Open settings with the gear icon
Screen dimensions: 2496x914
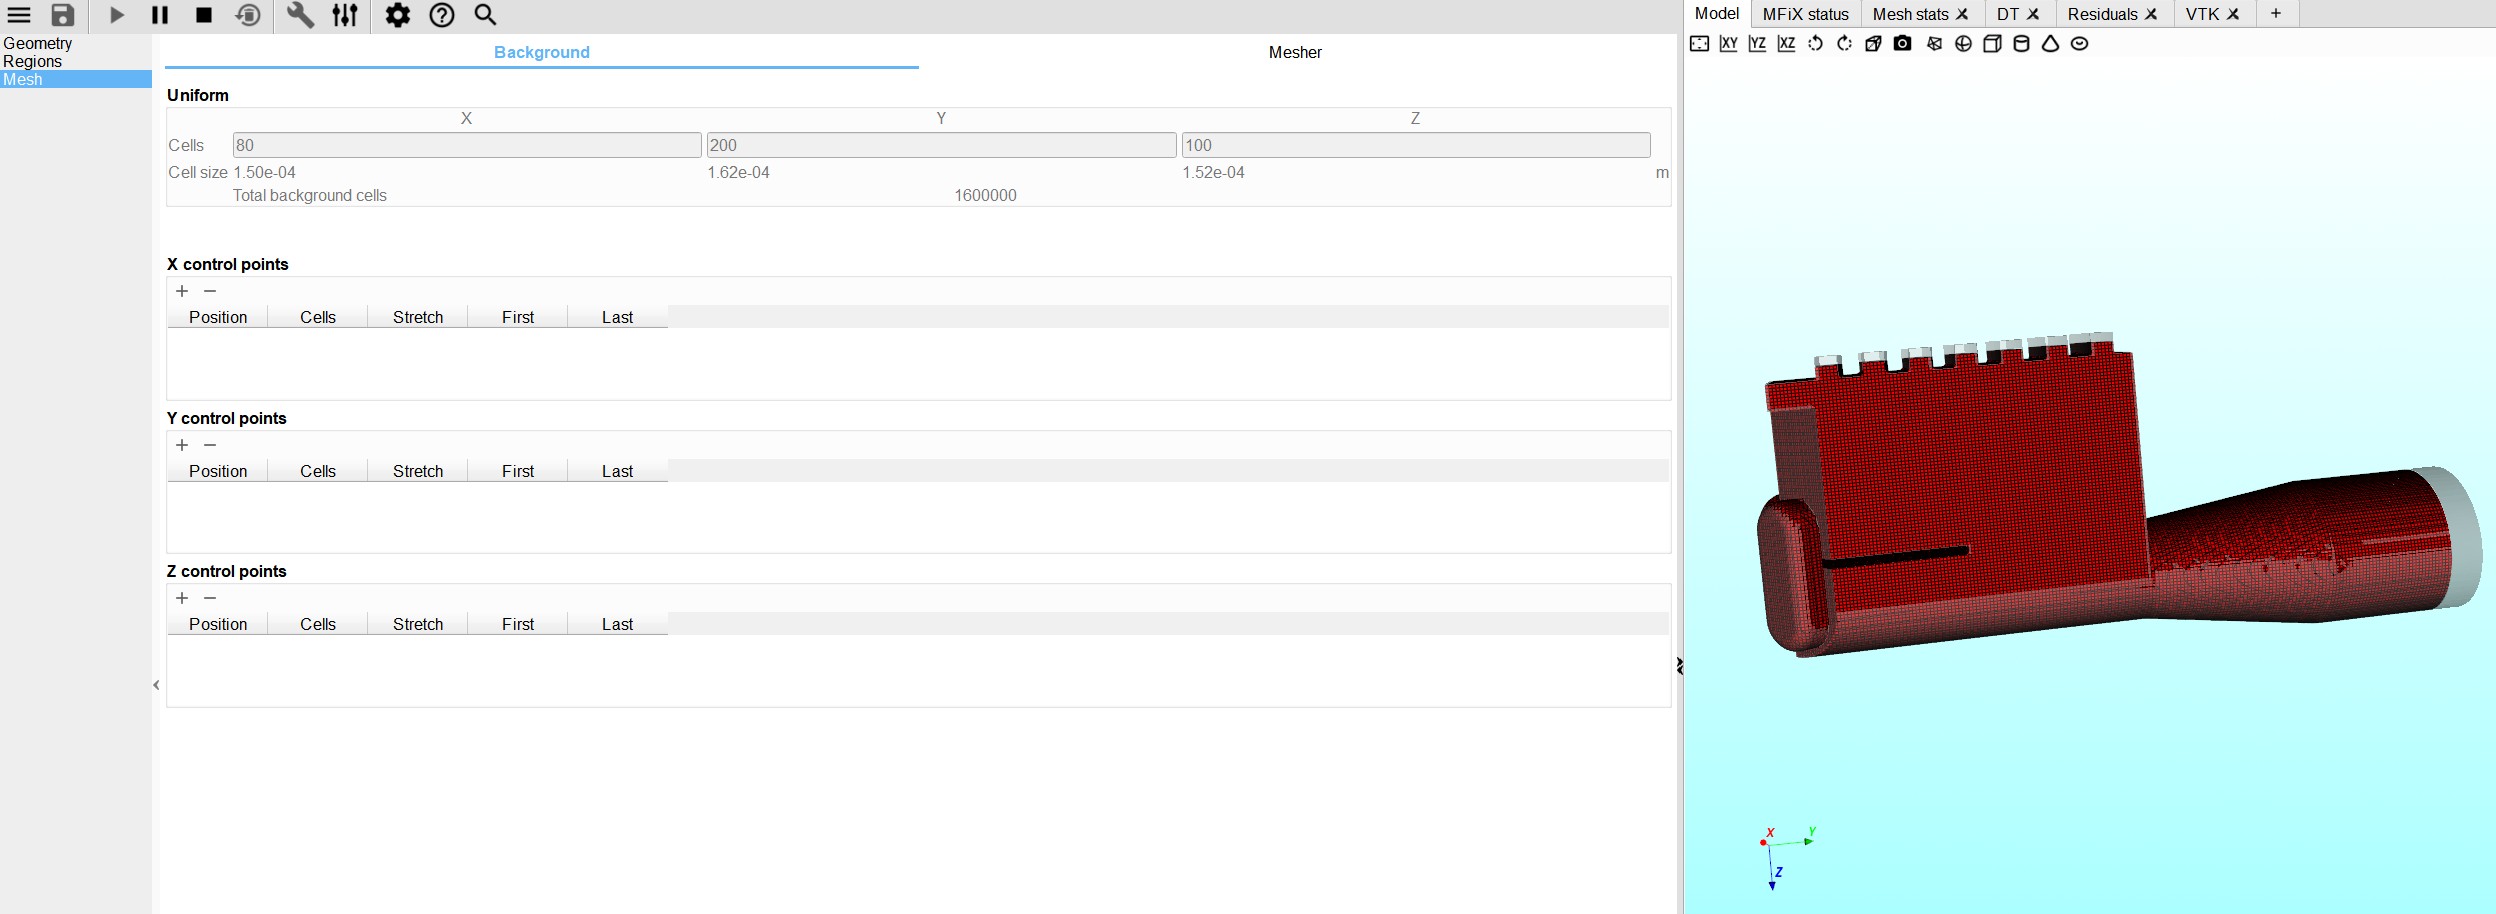398,15
